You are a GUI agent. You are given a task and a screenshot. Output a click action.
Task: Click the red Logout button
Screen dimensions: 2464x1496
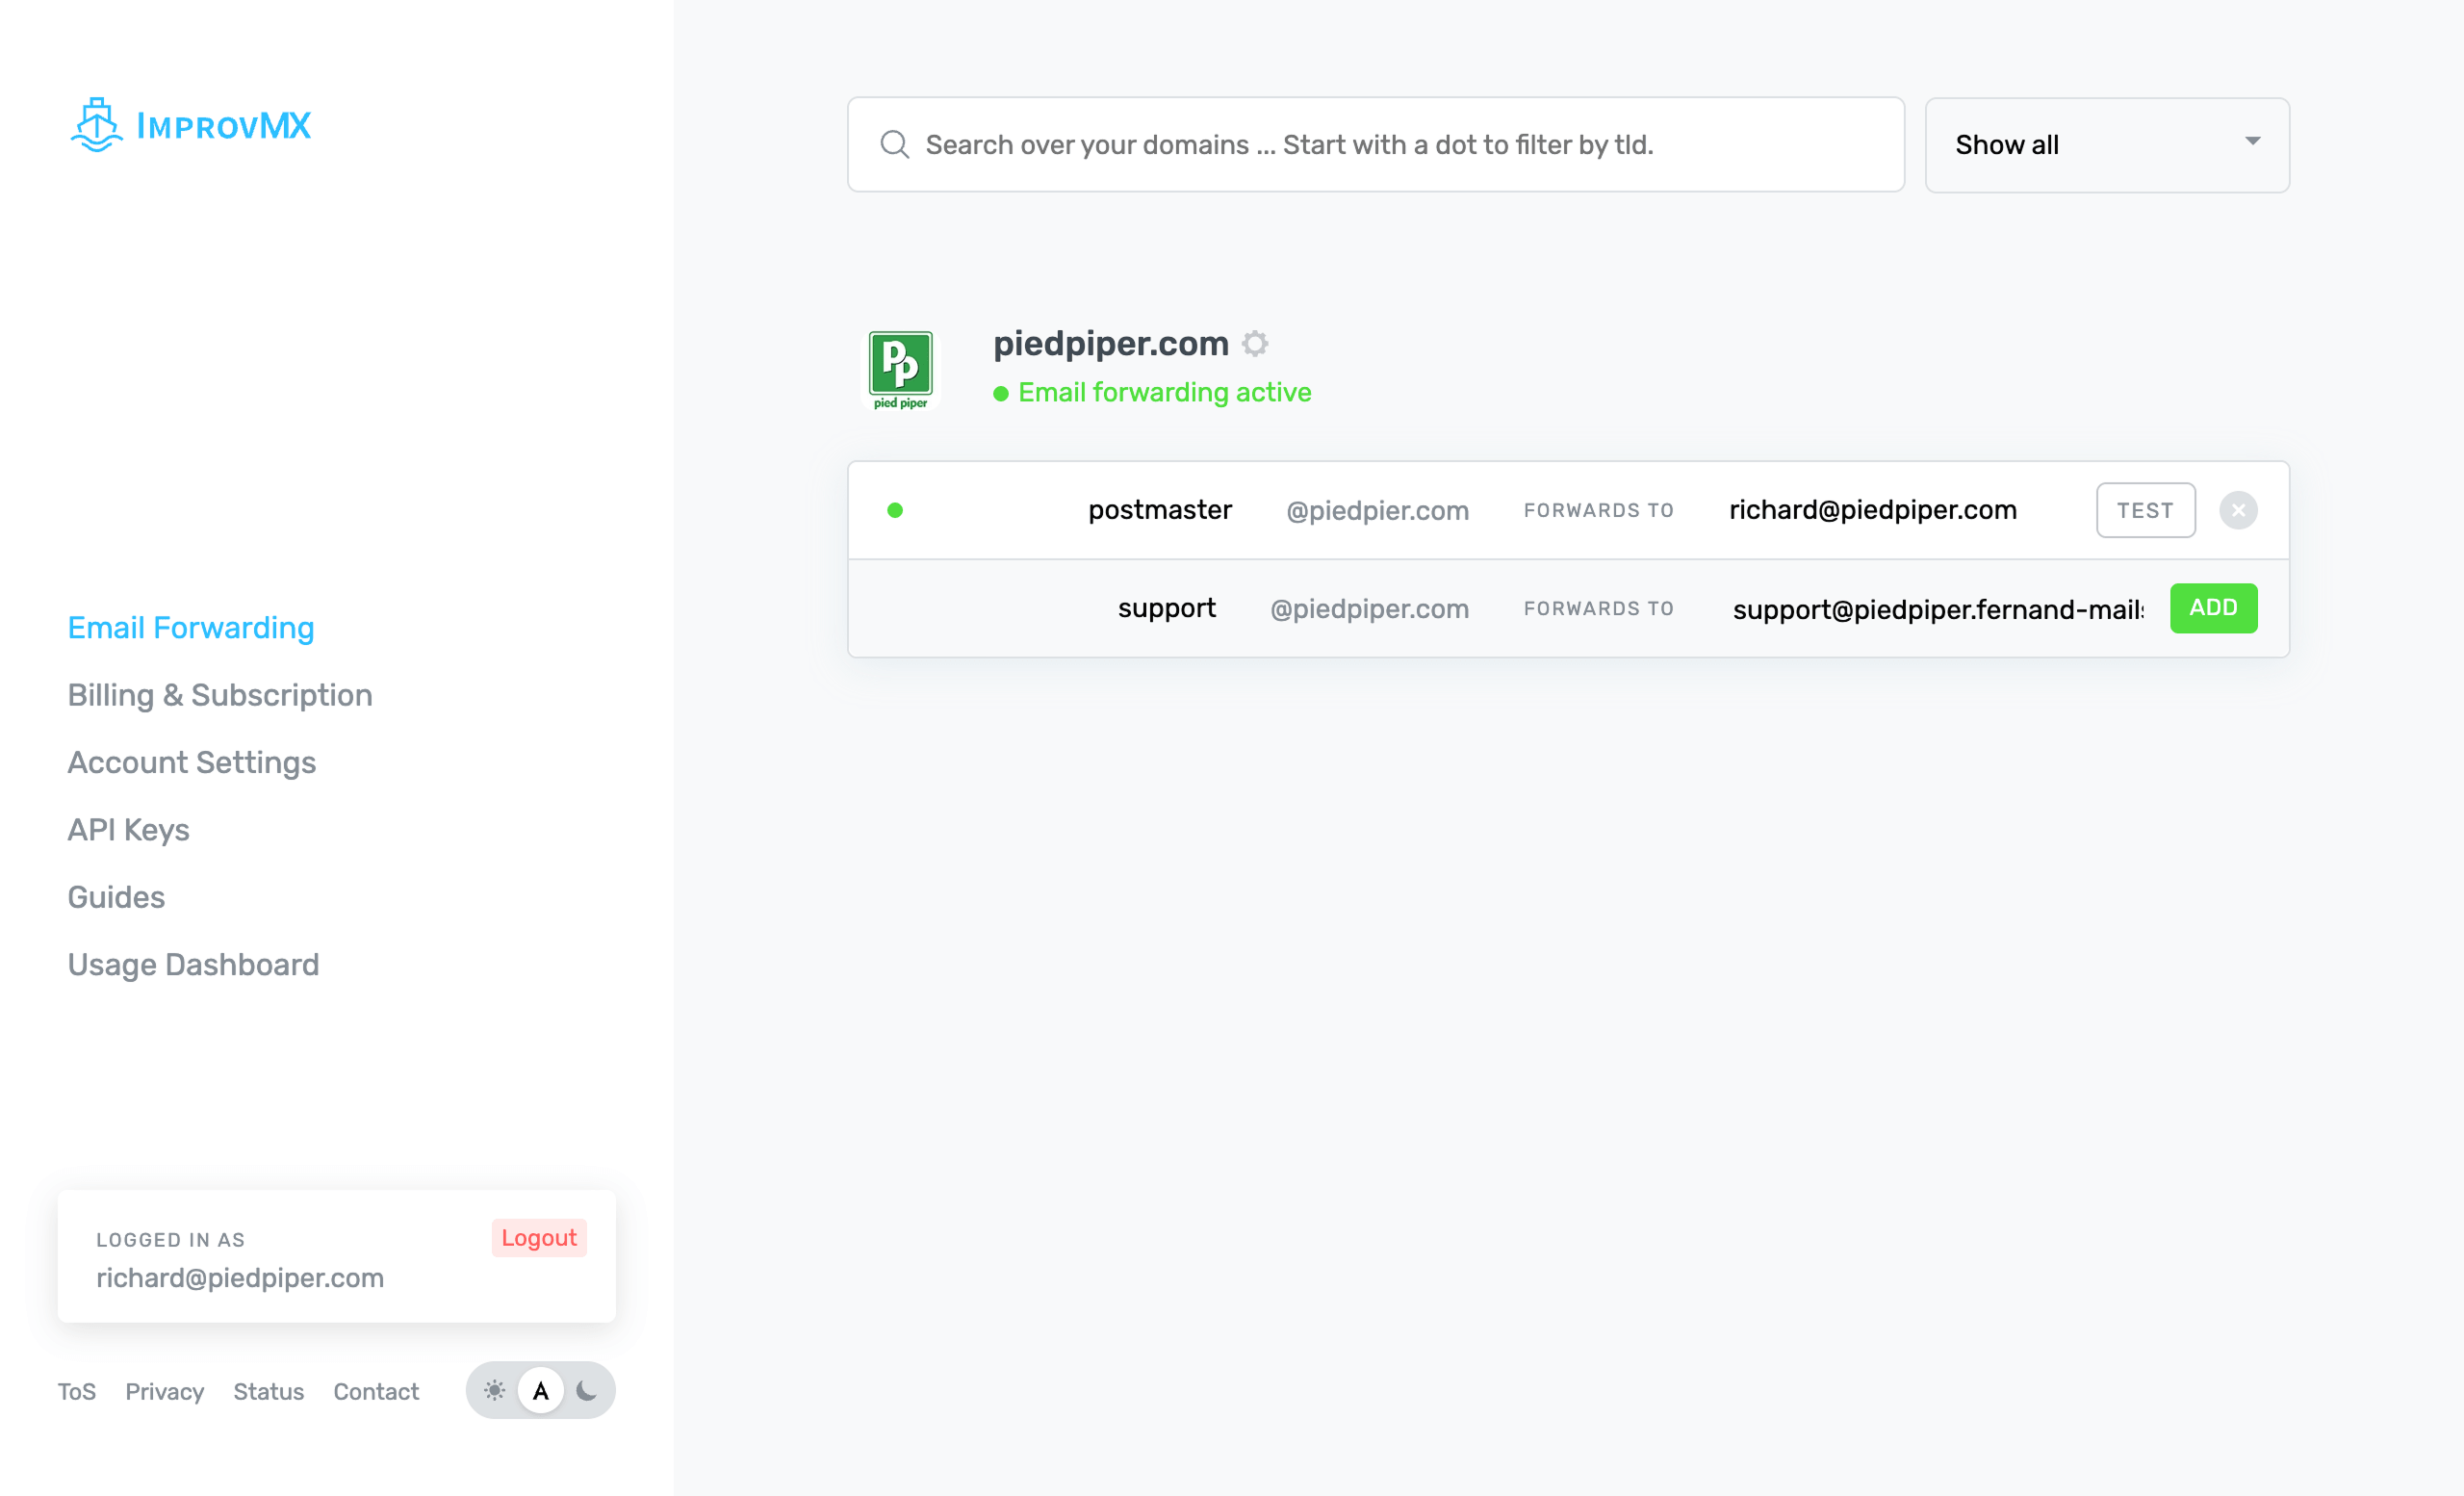[538, 1238]
